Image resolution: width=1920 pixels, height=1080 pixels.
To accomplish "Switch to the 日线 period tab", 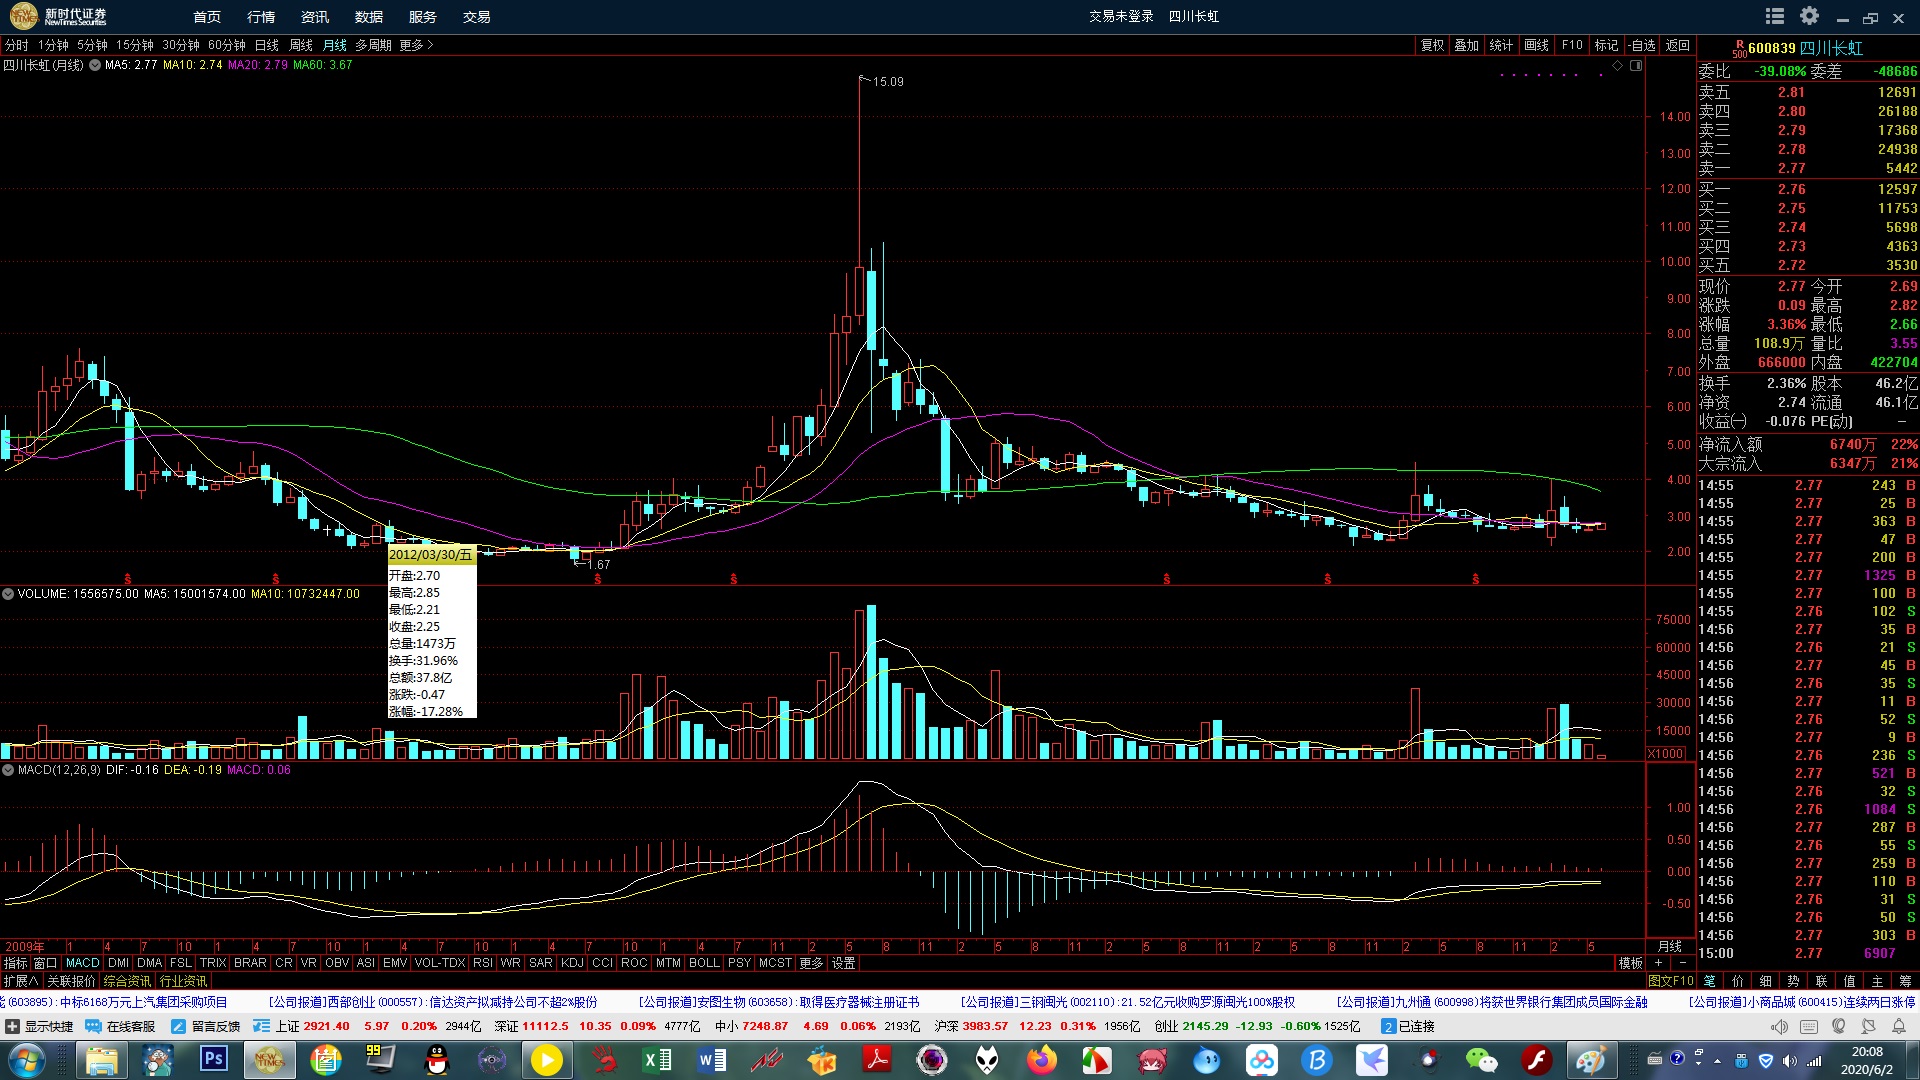I will click(267, 45).
